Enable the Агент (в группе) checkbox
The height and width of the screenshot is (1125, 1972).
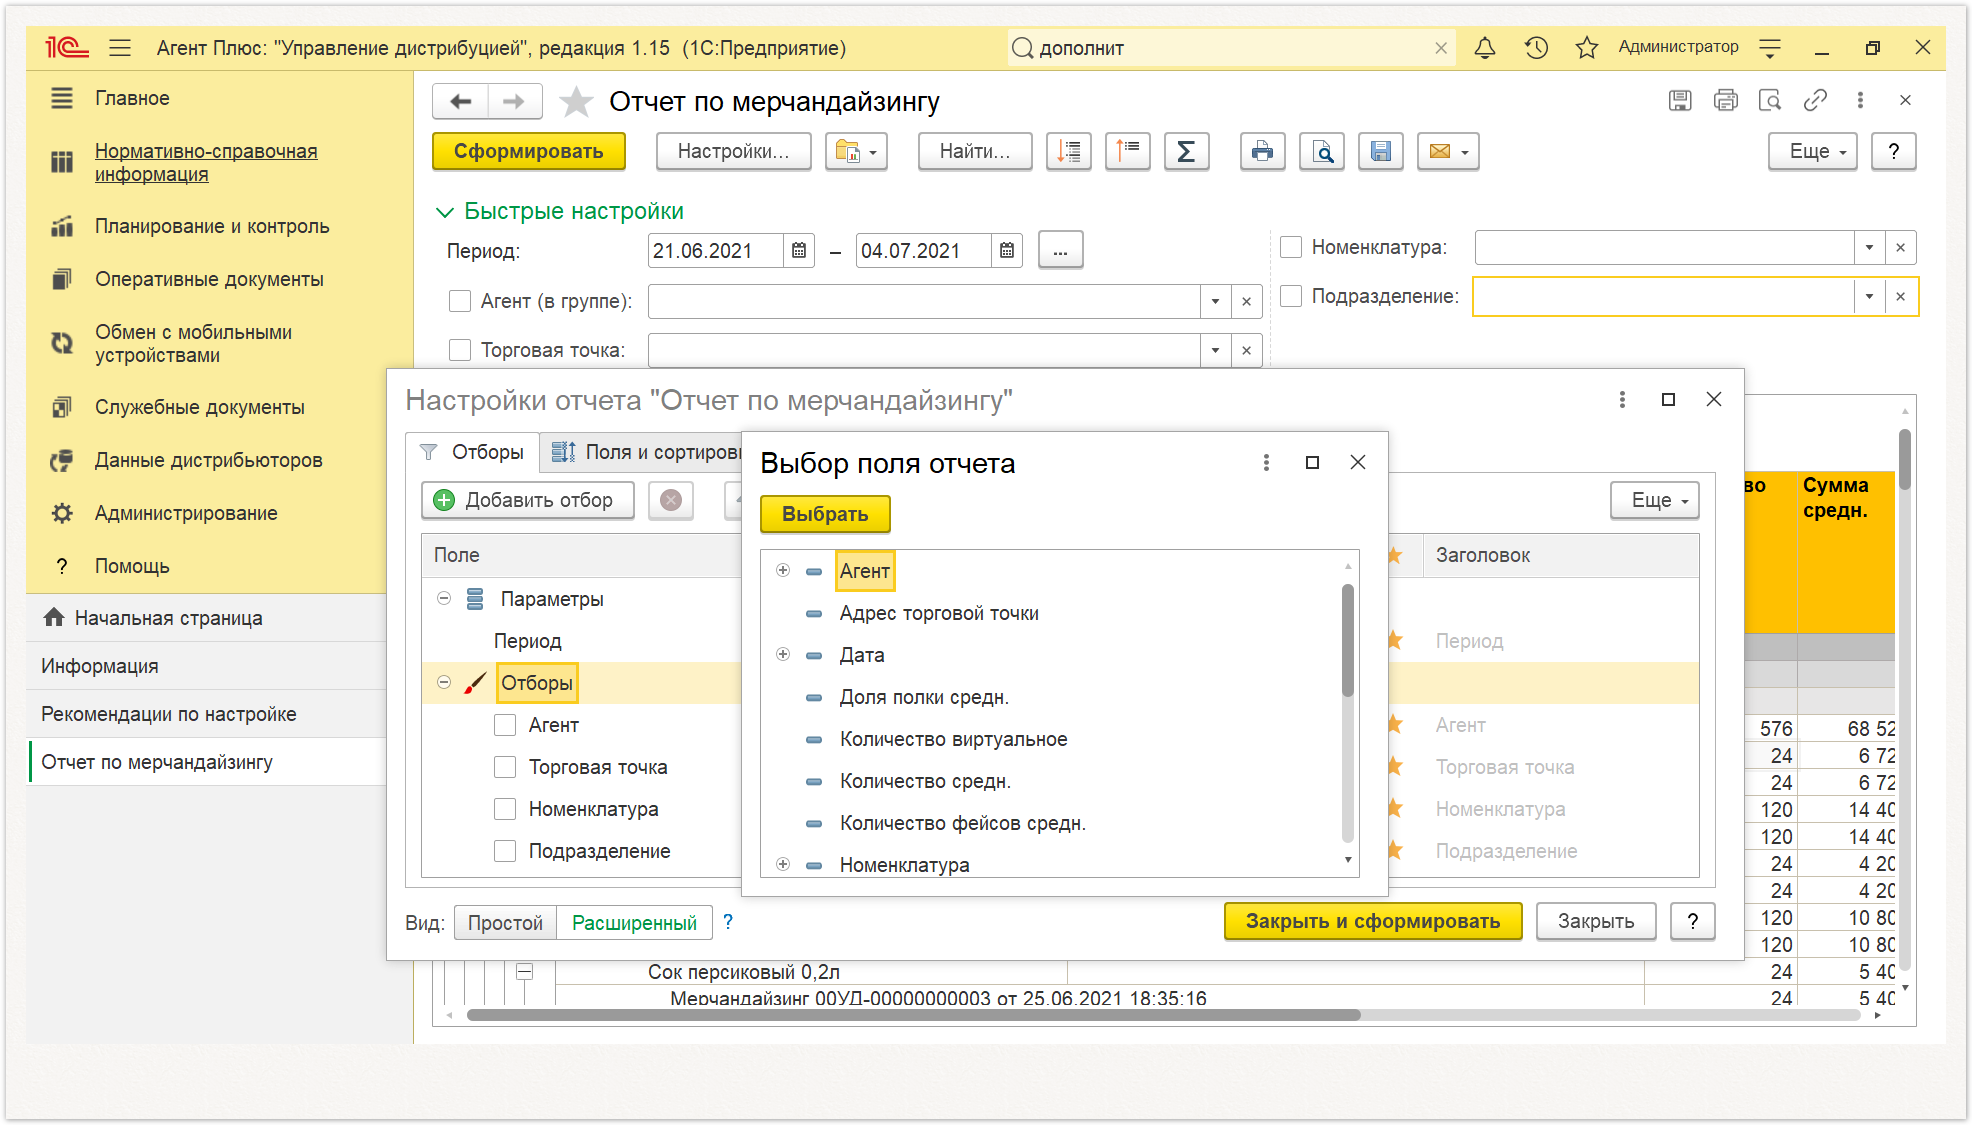point(460,301)
